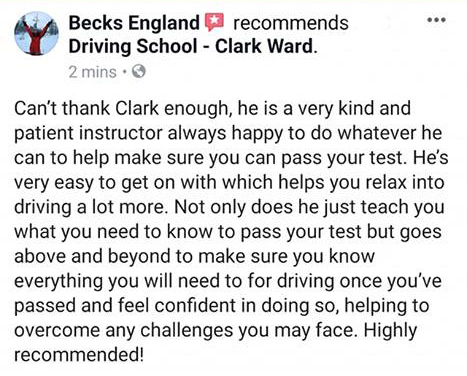
Task: Click the 2 mins timestamp
Action: click(x=93, y=72)
